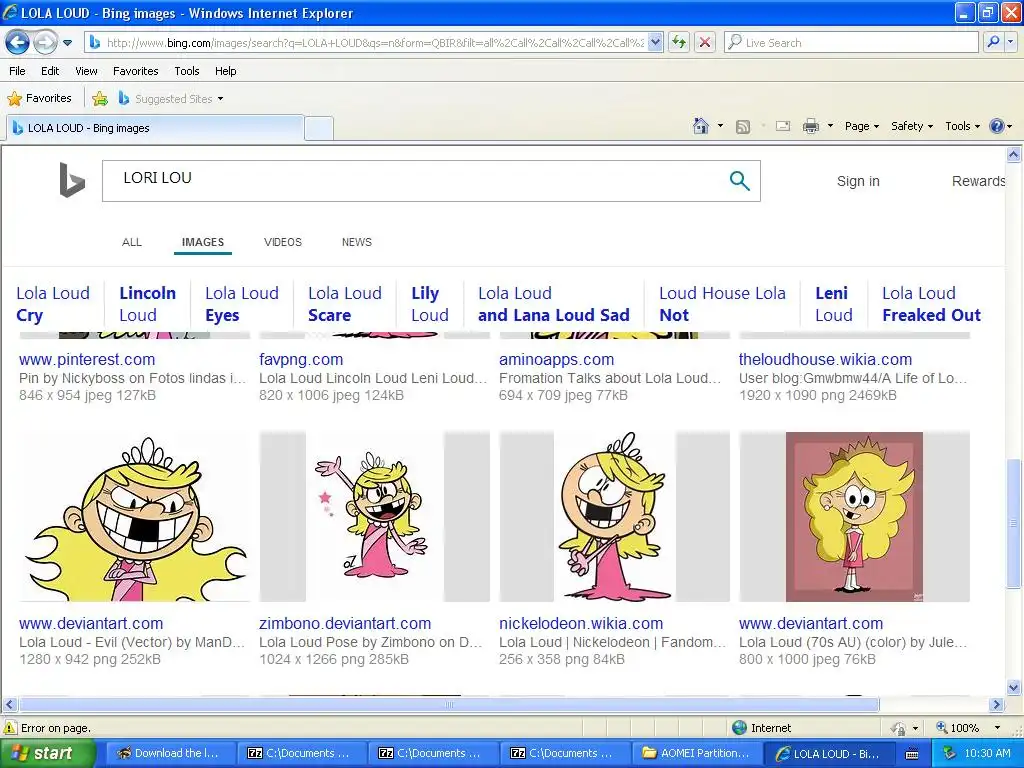Switch to the VIDEOS tab
Screen dimensions: 1024x768
(283, 242)
